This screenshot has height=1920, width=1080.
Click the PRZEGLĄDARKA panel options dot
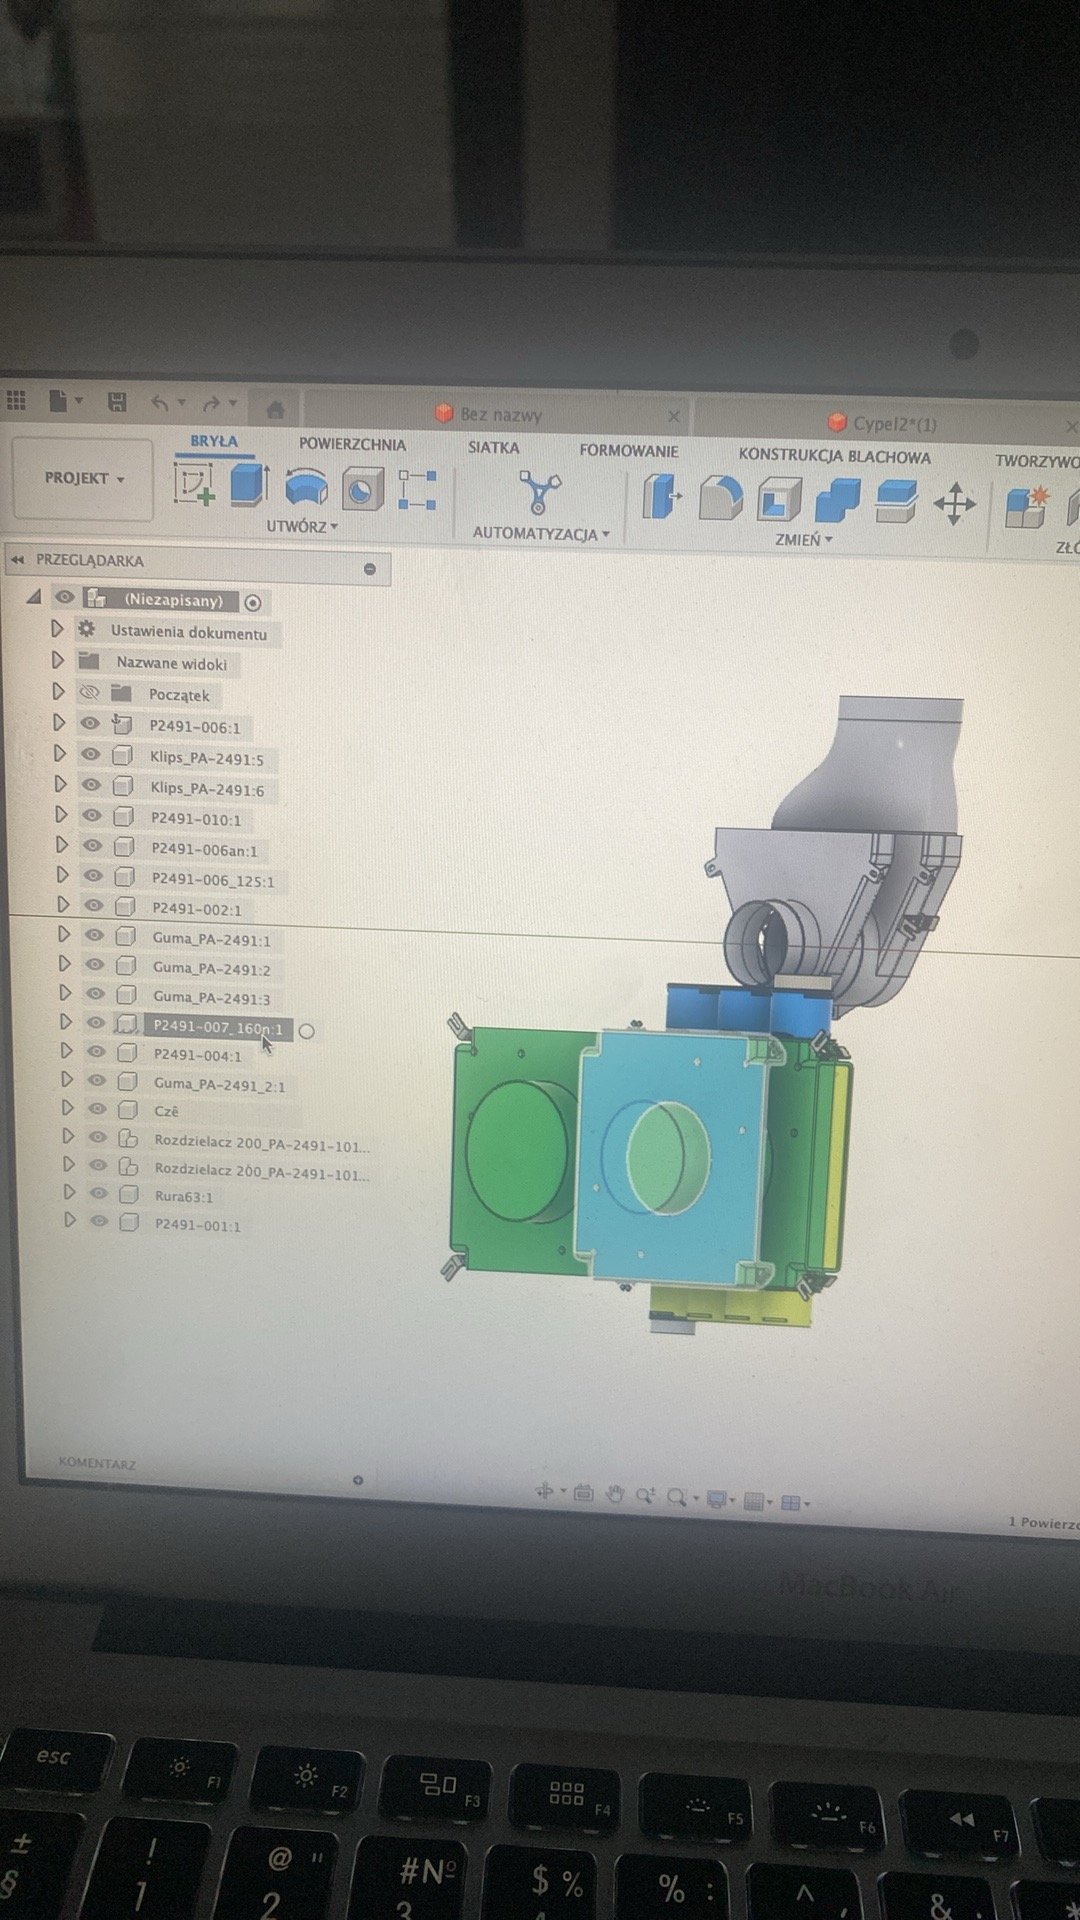[x=370, y=569]
